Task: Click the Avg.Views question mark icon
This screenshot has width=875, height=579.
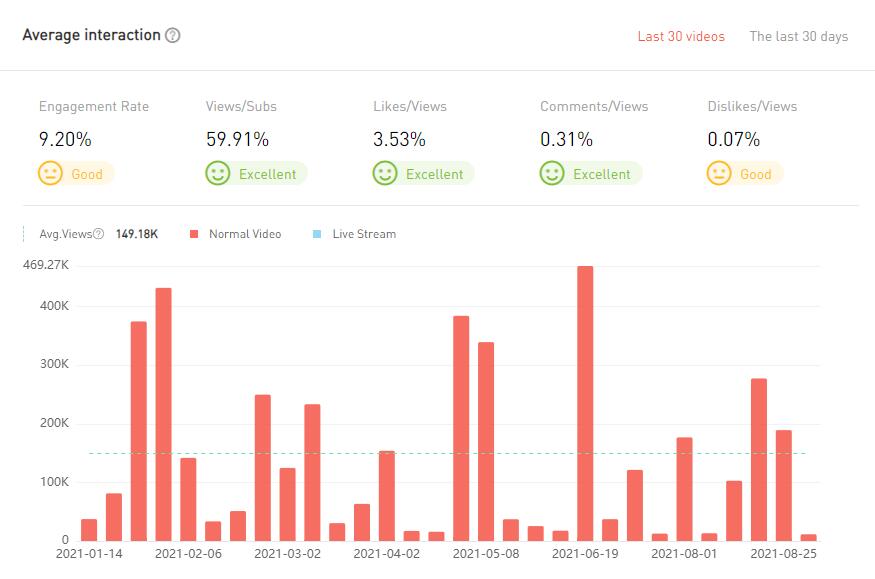Action: [98, 234]
